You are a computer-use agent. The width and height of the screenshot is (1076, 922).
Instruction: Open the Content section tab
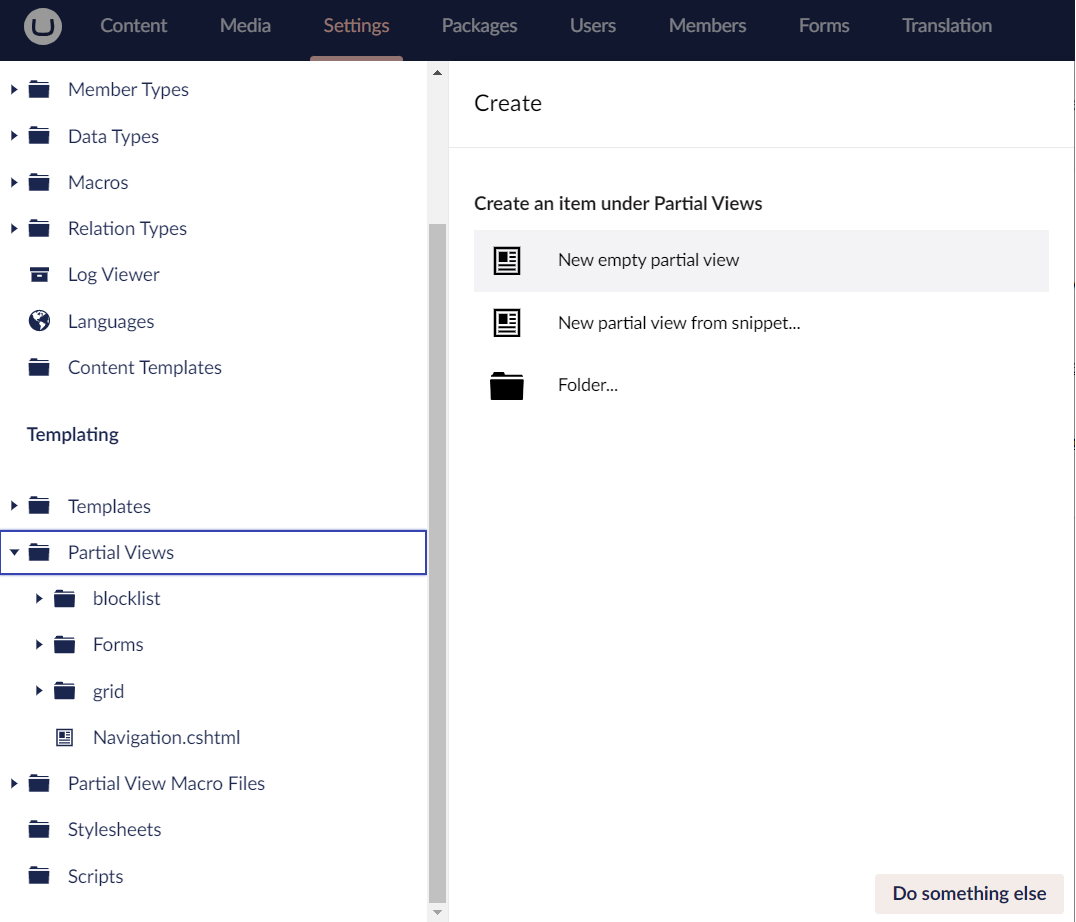click(134, 26)
